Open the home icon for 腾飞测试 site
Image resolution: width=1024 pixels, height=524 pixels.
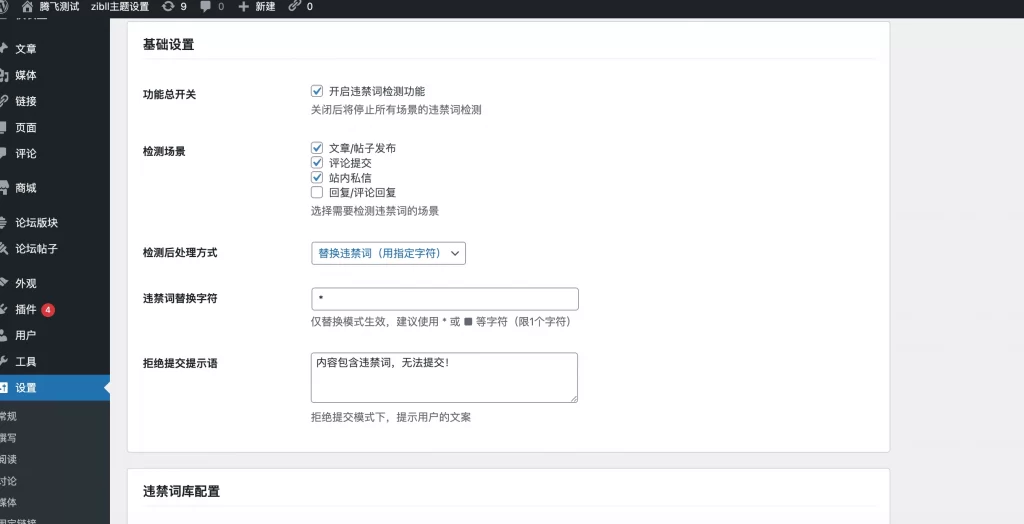coord(27,7)
